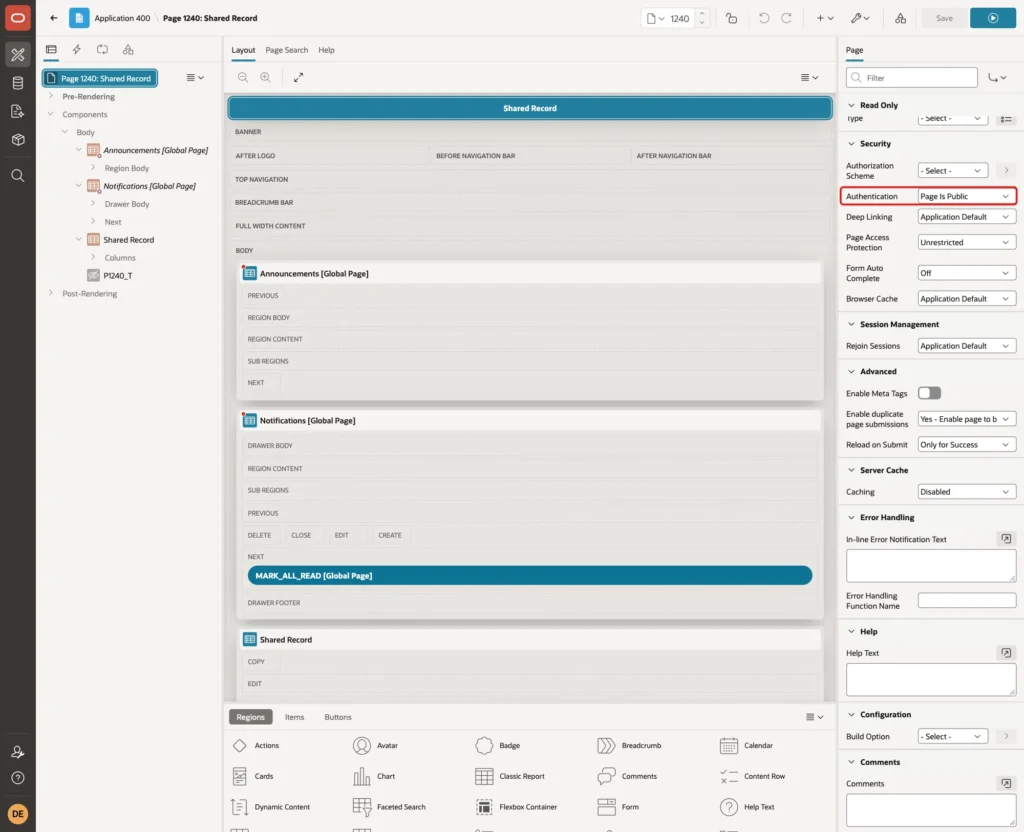This screenshot has height=832, width=1024.
Task: Click the Error Handling Function Name field
Action: pyautogui.click(x=967, y=600)
